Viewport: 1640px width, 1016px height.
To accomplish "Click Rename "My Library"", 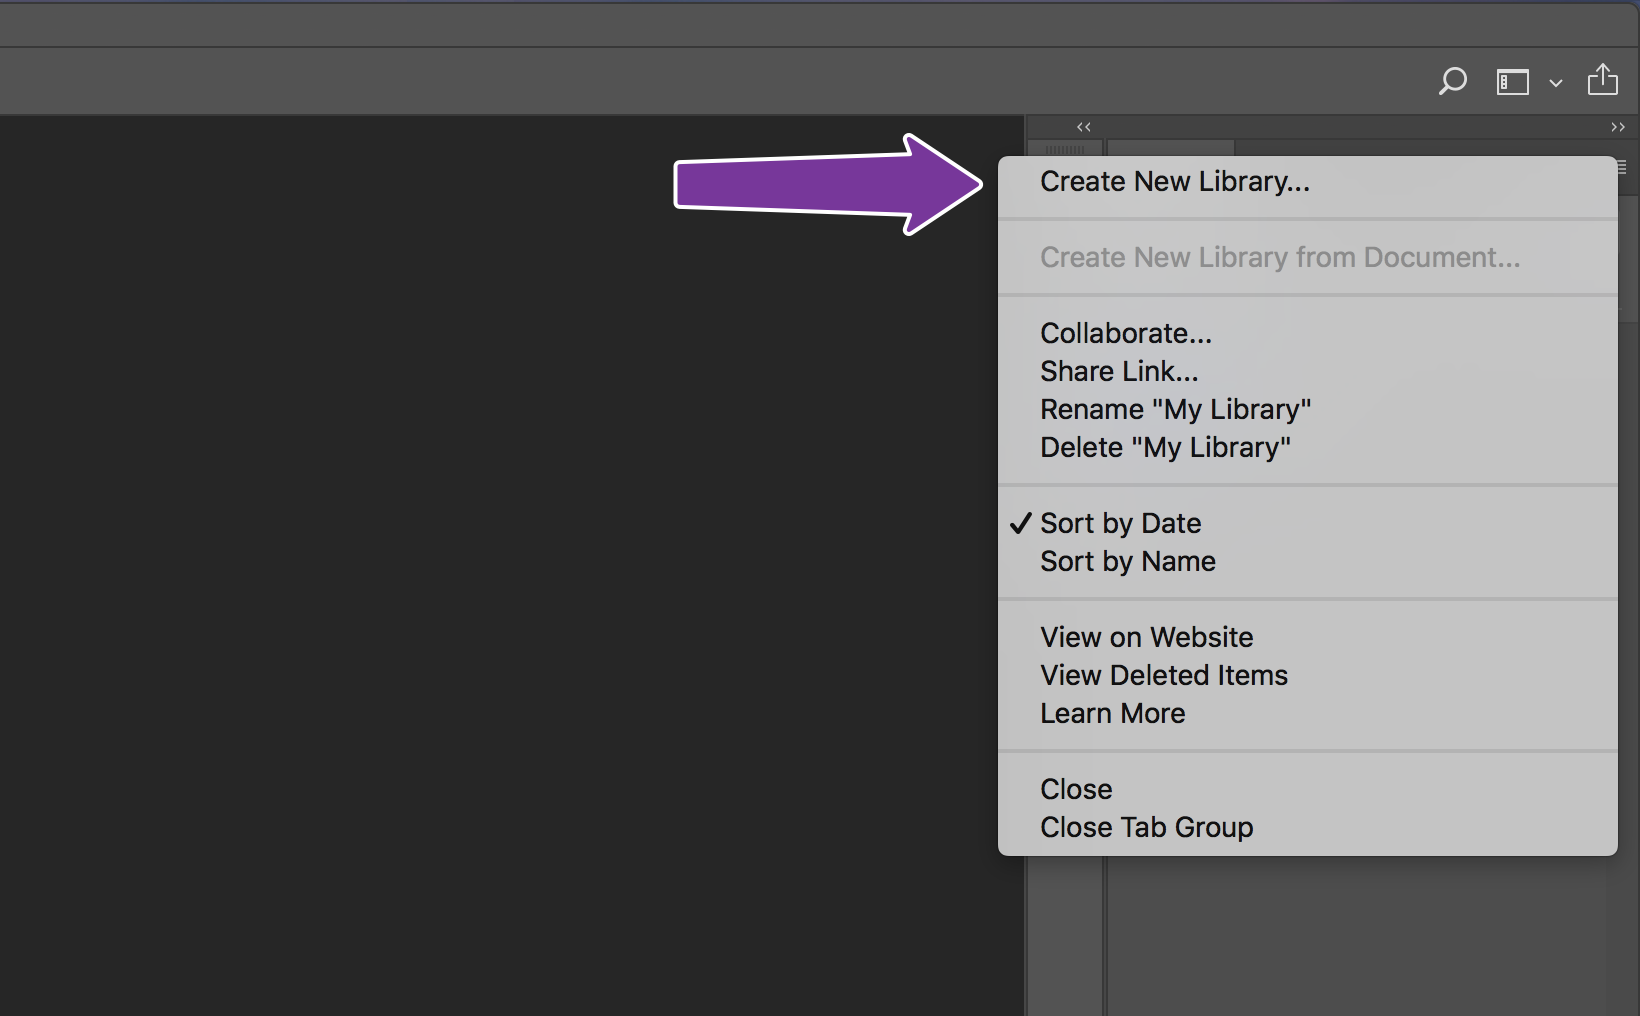I will coord(1176,409).
